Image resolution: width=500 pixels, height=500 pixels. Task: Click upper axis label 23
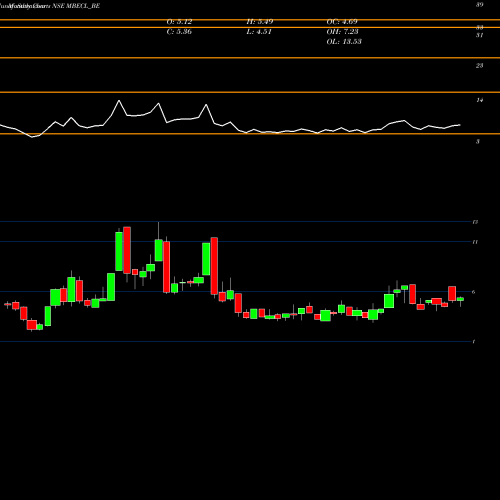pyautogui.click(x=479, y=66)
